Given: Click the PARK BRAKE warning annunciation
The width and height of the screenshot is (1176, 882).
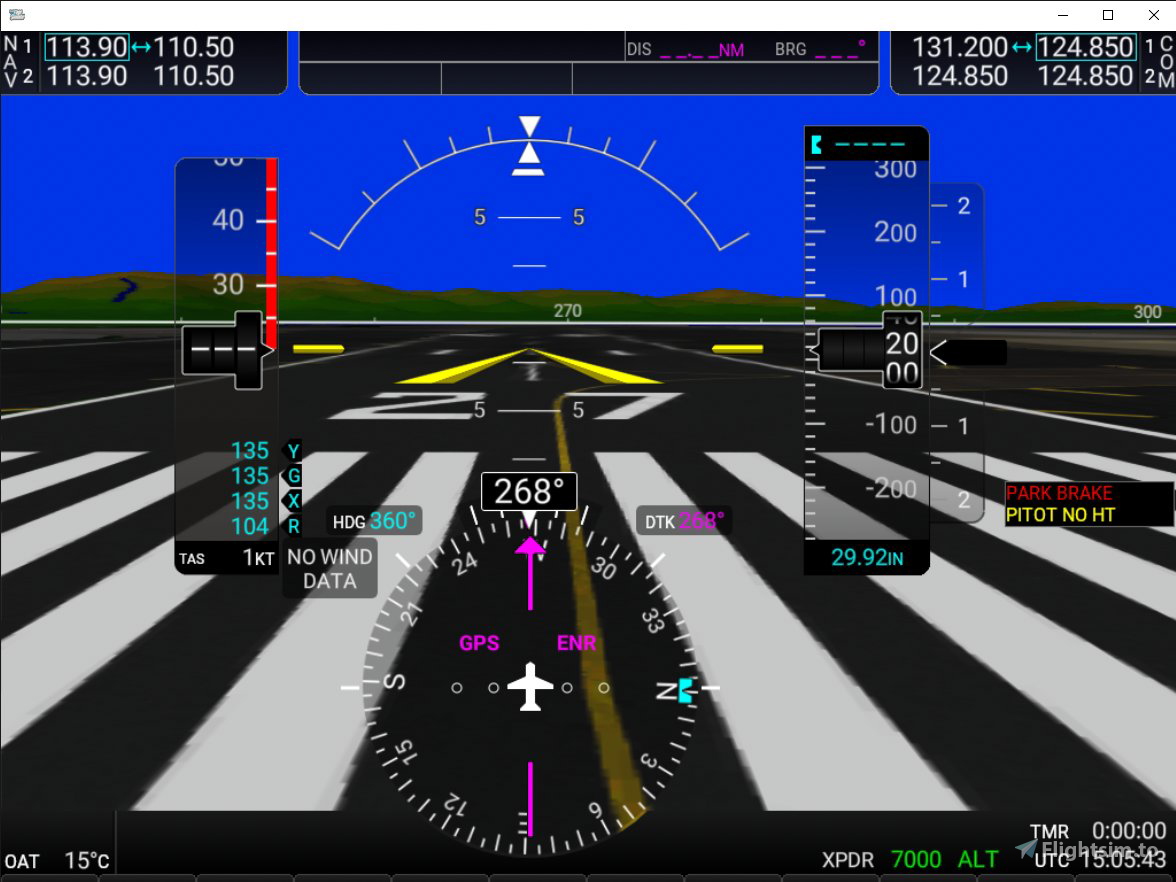Looking at the screenshot, I should tap(1059, 493).
